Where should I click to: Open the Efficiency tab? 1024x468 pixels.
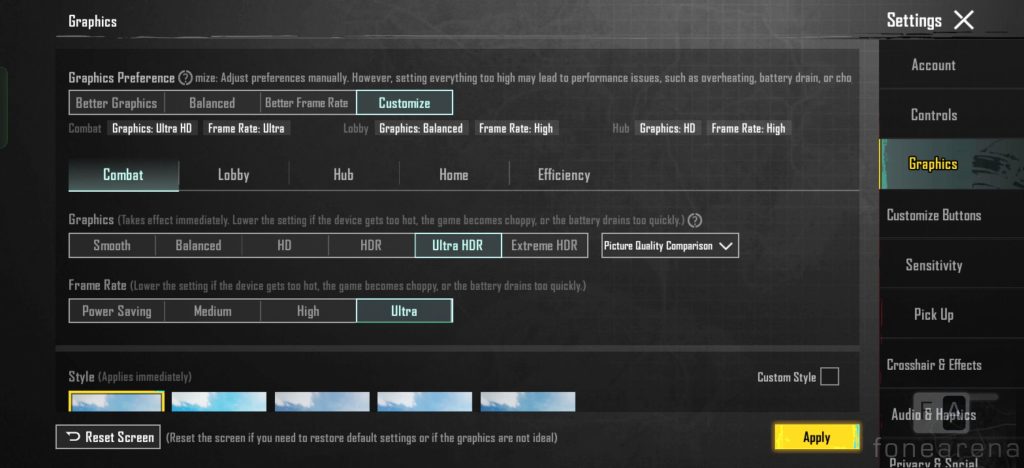point(564,175)
